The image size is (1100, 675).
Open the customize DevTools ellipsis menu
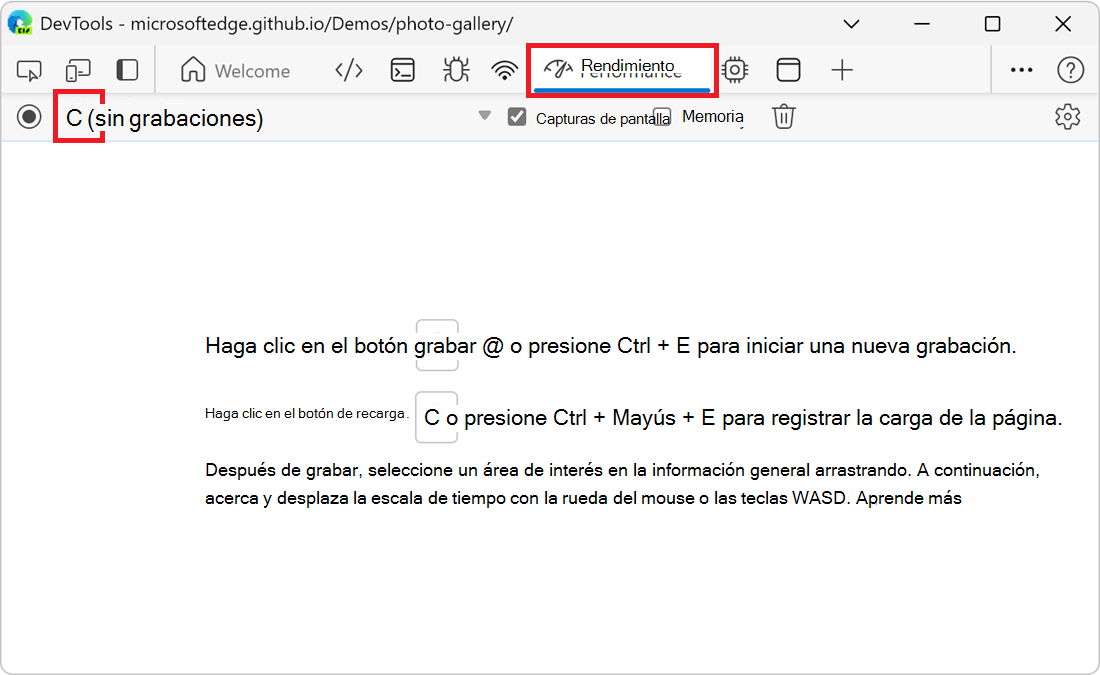[1021, 70]
